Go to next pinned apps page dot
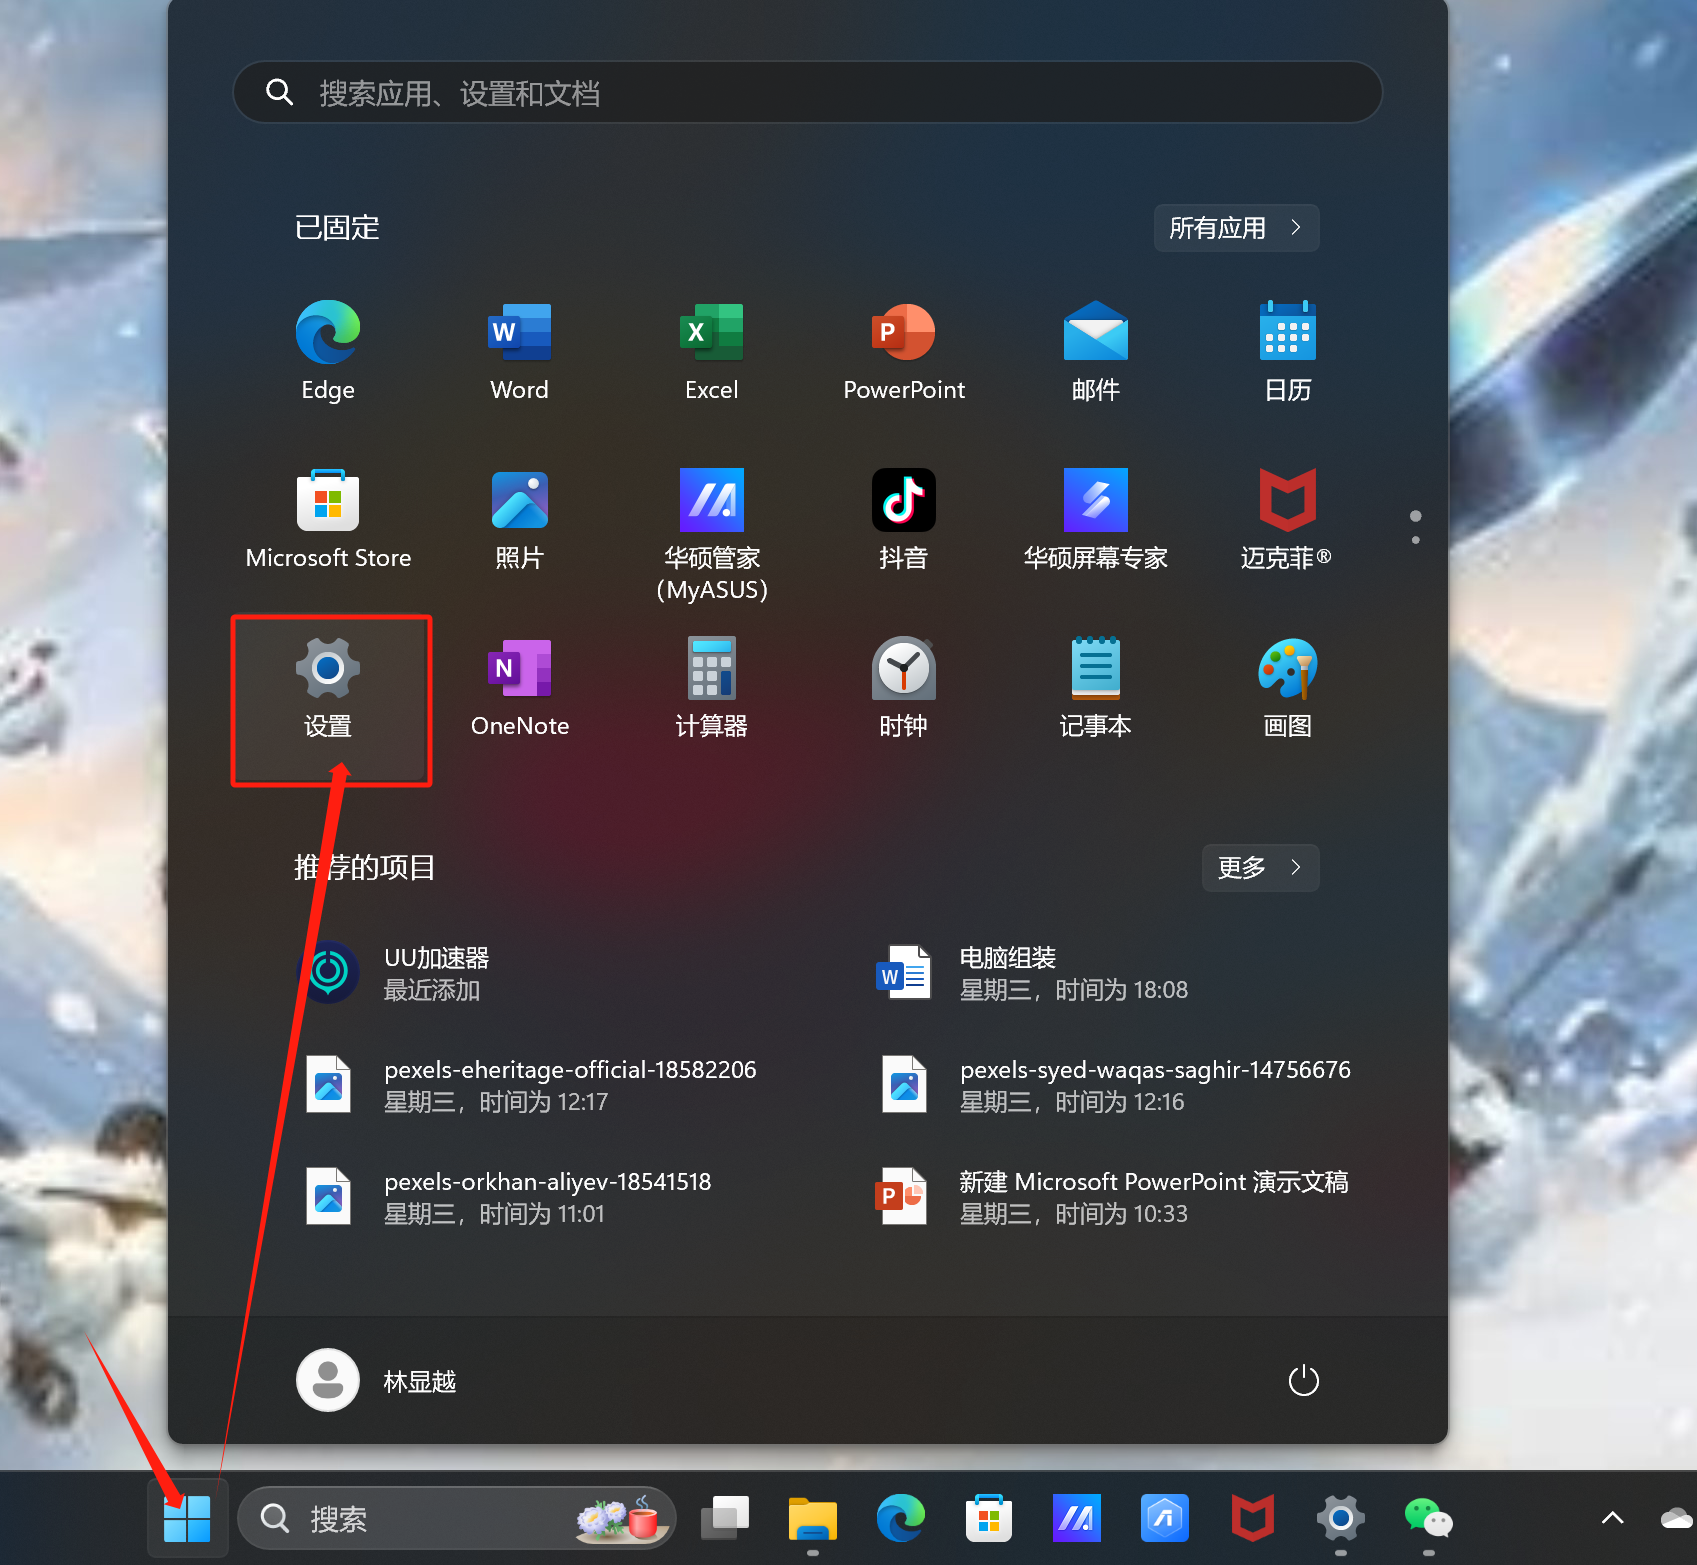 (1415, 540)
